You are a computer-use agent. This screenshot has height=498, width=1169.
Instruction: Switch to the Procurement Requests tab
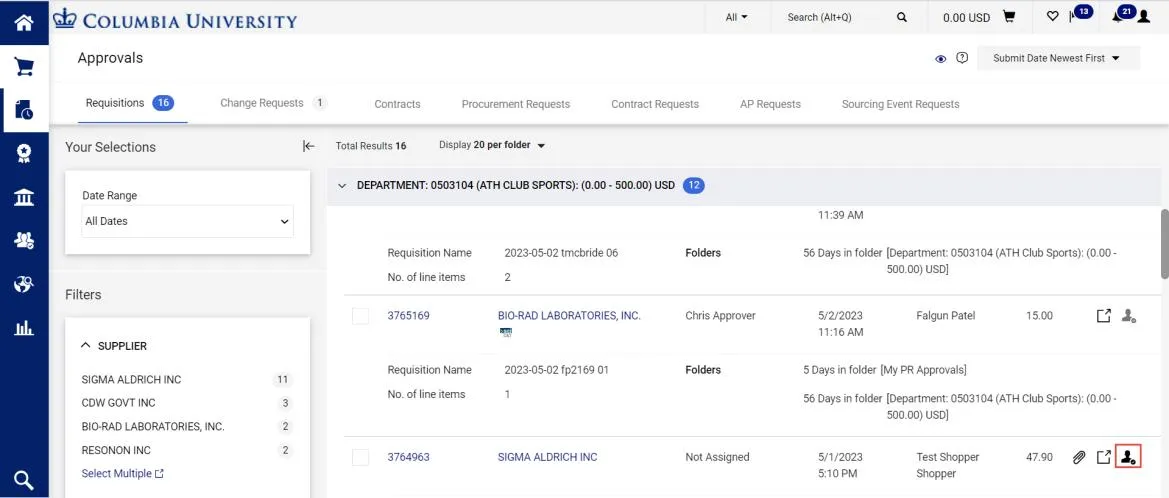[x=516, y=104]
